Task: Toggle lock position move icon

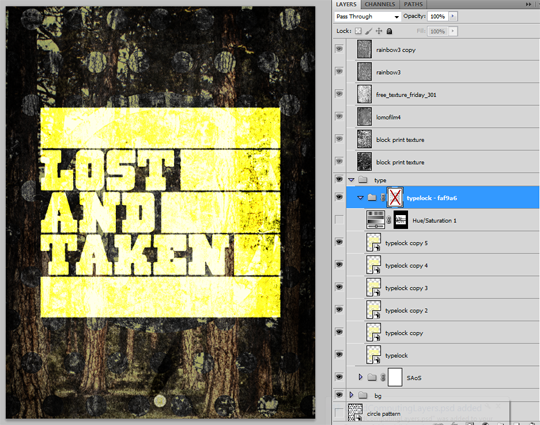Action: (x=379, y=31)
